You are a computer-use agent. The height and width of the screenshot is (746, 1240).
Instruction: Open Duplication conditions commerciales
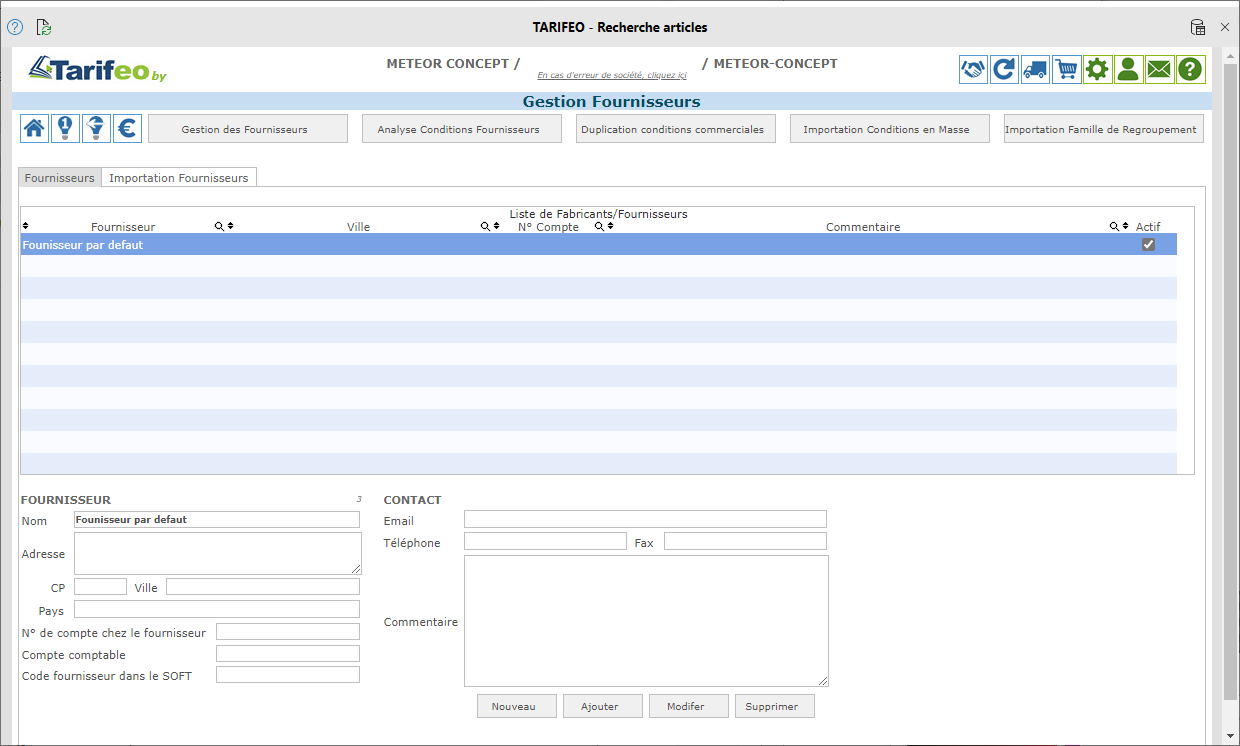[x=676, y=129]
